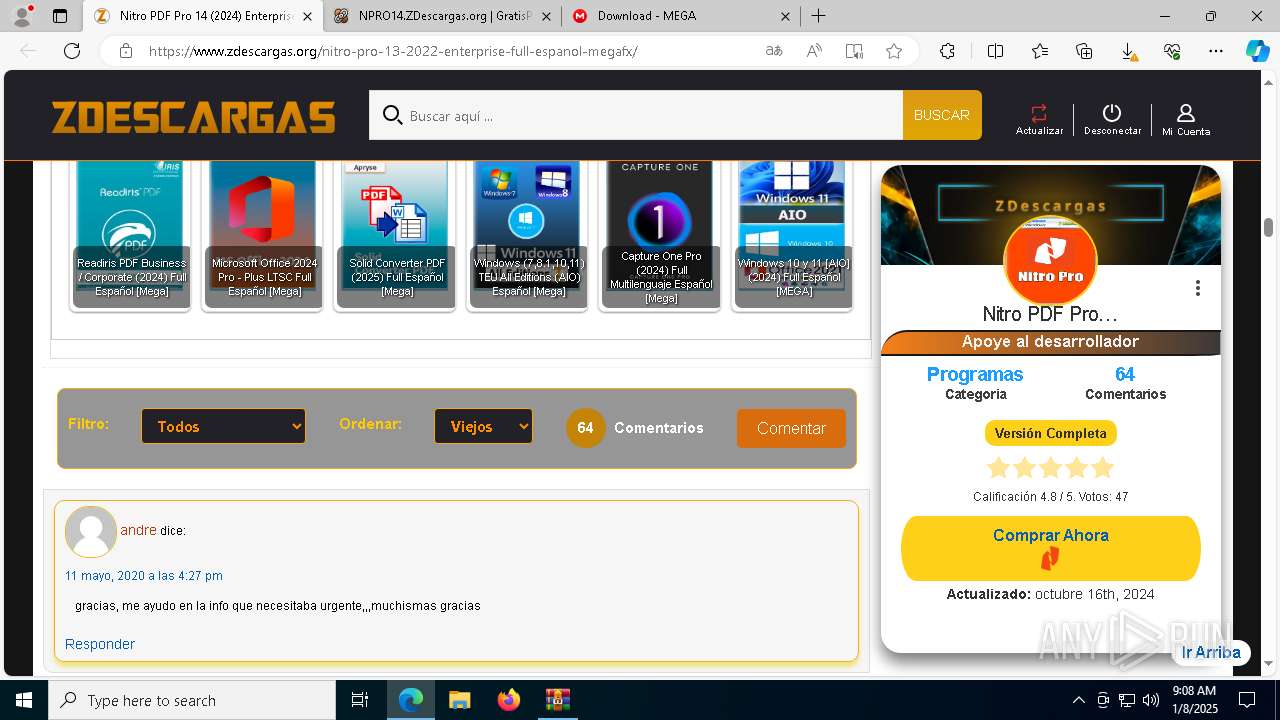Click andre's avatar image

tap(91, 531)
